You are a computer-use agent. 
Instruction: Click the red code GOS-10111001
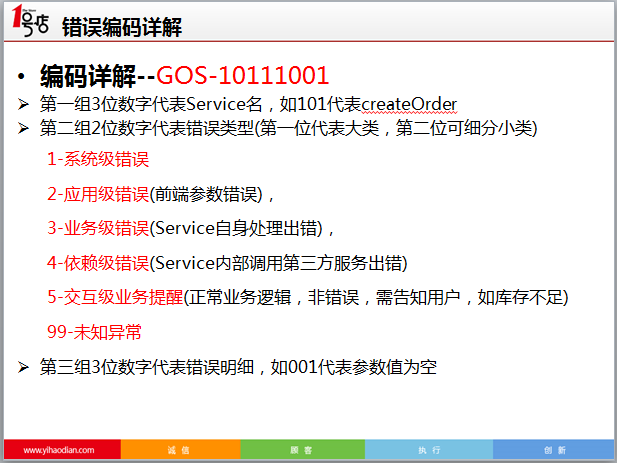coord(242,75)
